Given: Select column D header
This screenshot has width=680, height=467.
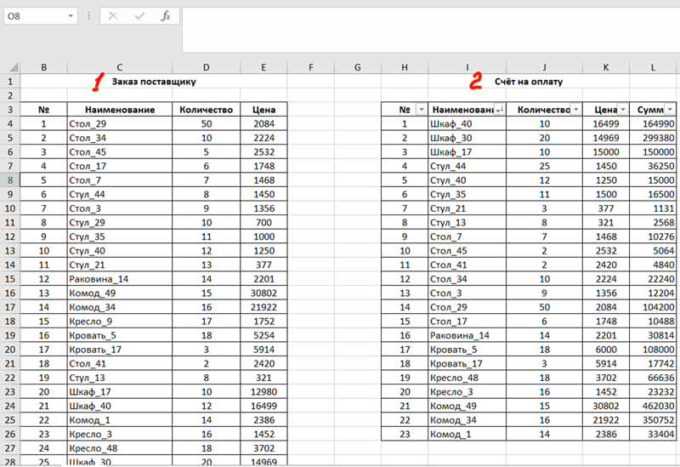Looking at the screenshot, I should 206,68.
